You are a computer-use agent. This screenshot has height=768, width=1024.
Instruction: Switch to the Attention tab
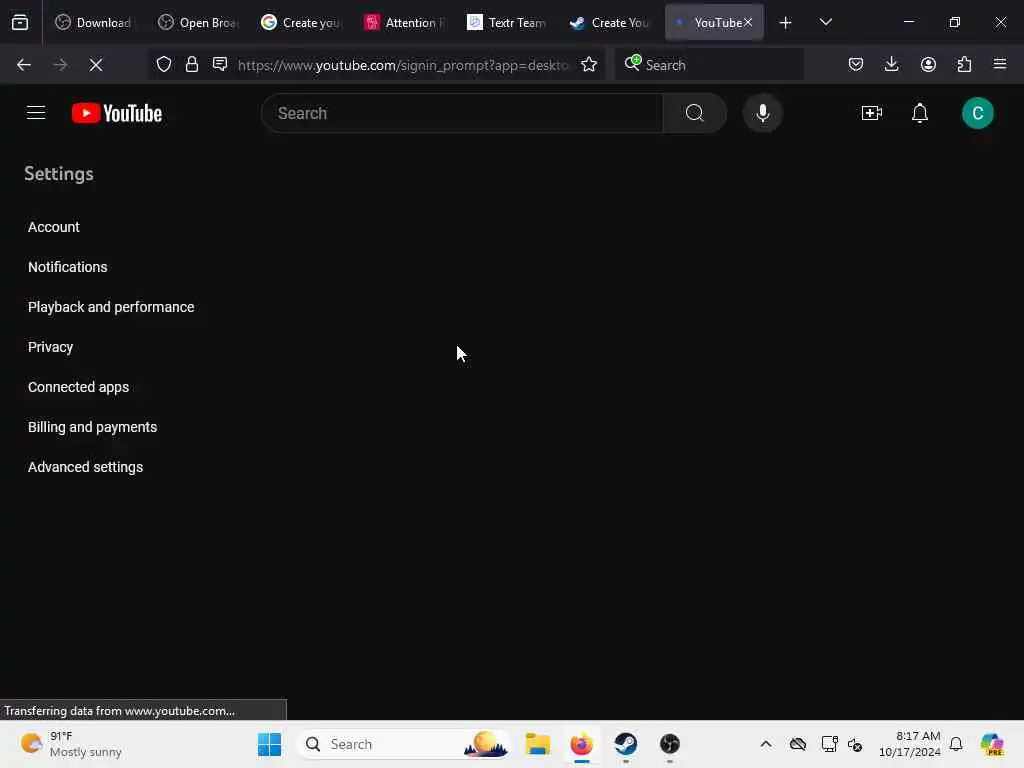[404, 23]
